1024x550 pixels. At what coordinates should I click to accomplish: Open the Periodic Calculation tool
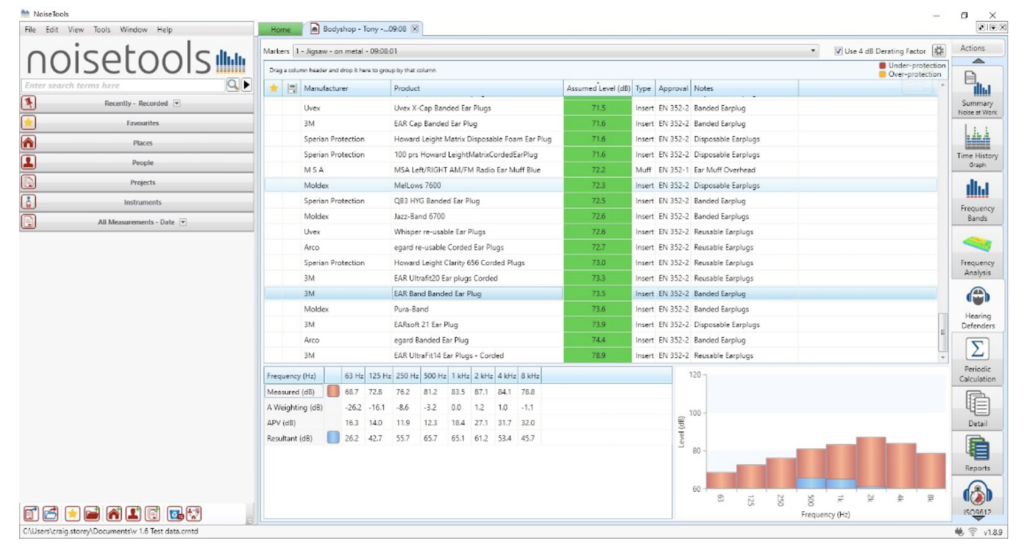coord(976,360)
